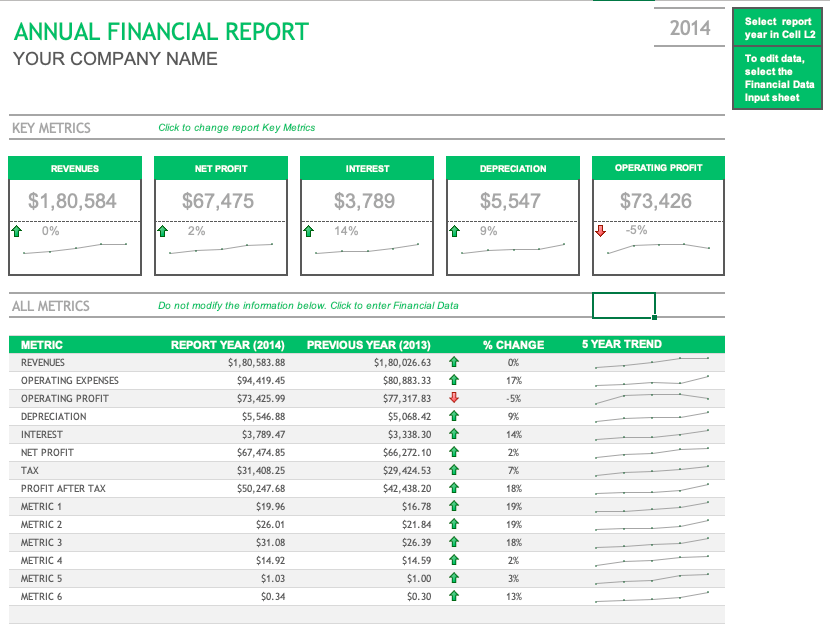Screen dimensions: 830x626
Task: Select the 5 year trend sparkline for NET PROFIT
Action: [x=650, y=452]
